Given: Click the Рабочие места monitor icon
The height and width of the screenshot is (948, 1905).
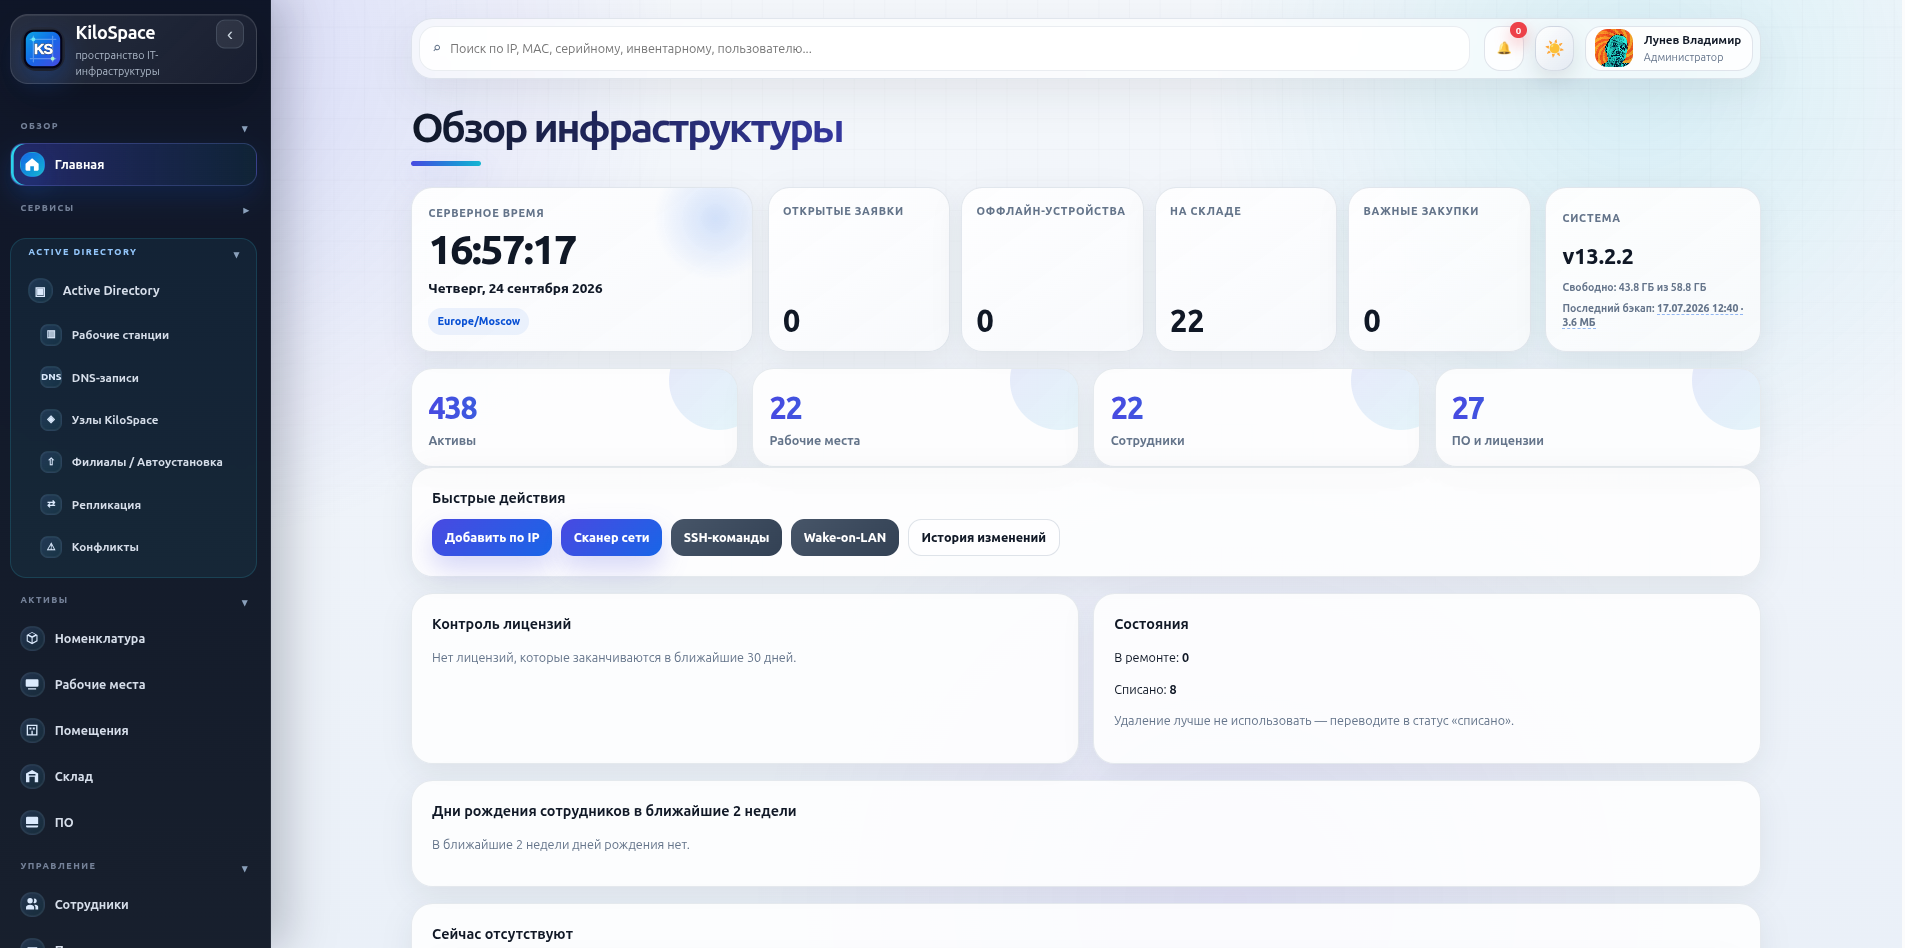Looking at the screenshot, I should point(33,684).
